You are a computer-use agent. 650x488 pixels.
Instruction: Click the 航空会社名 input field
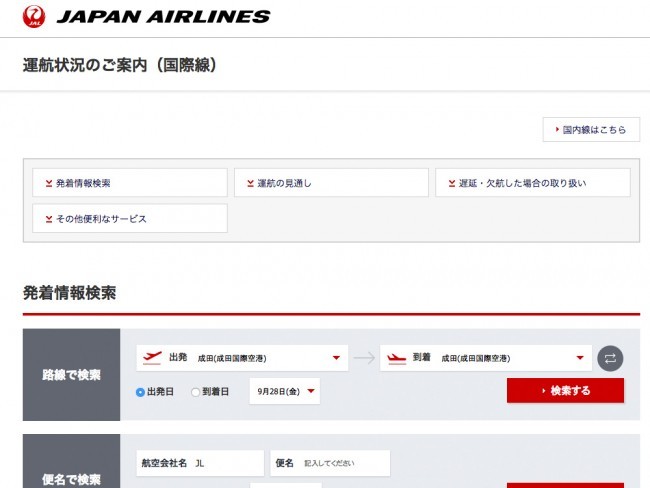point(200,463)
